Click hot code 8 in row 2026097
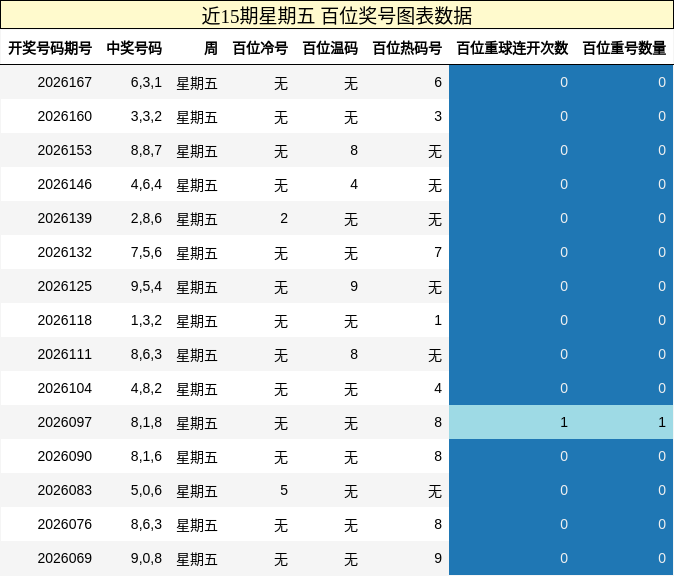Screen dimensions: 674x576 click(438, 422)
